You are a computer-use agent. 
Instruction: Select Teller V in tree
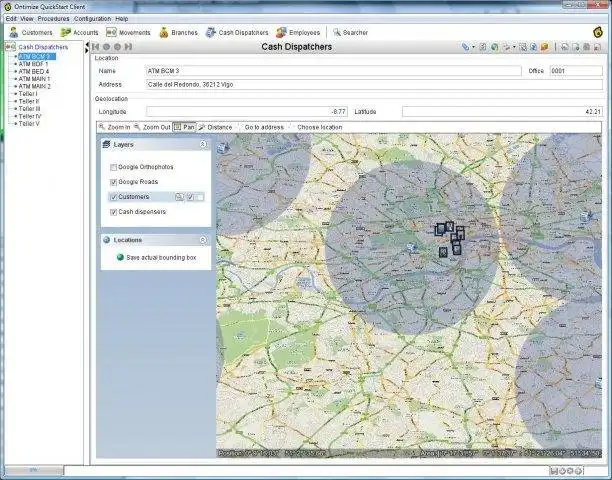click(29, 123)
